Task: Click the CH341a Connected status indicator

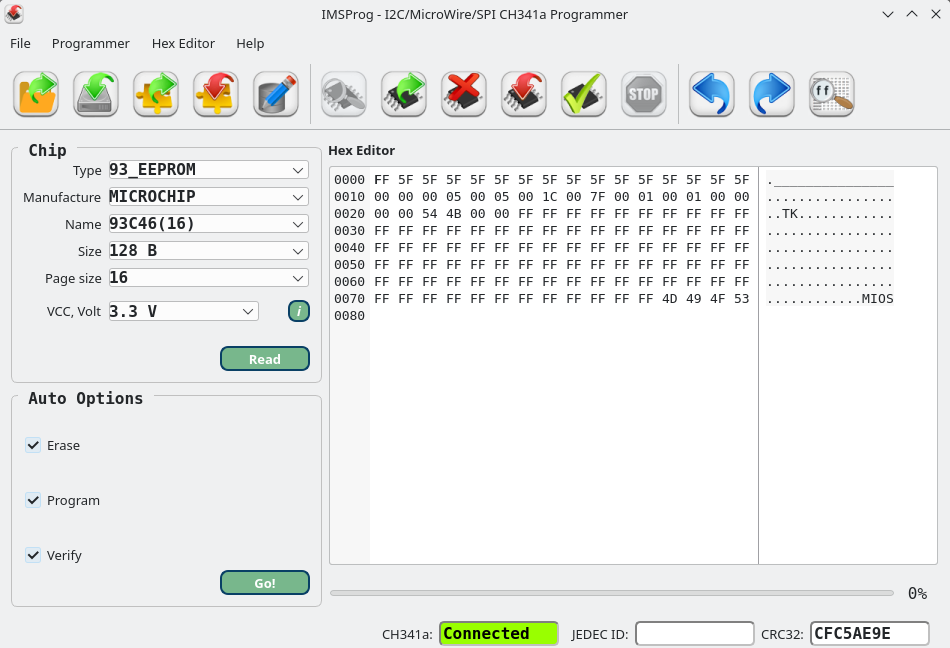Action: coord(499,633)
